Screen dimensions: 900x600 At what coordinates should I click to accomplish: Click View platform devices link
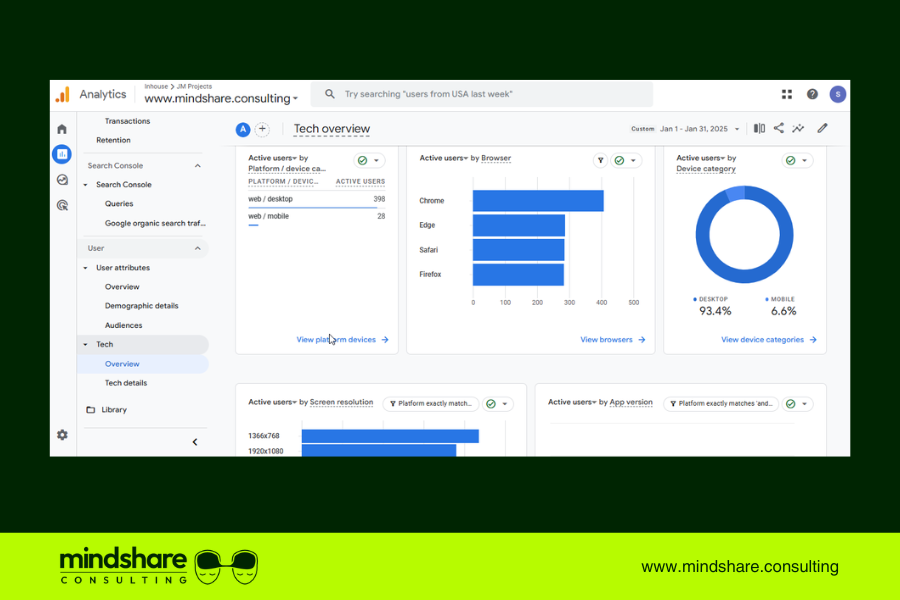point(342,340)
